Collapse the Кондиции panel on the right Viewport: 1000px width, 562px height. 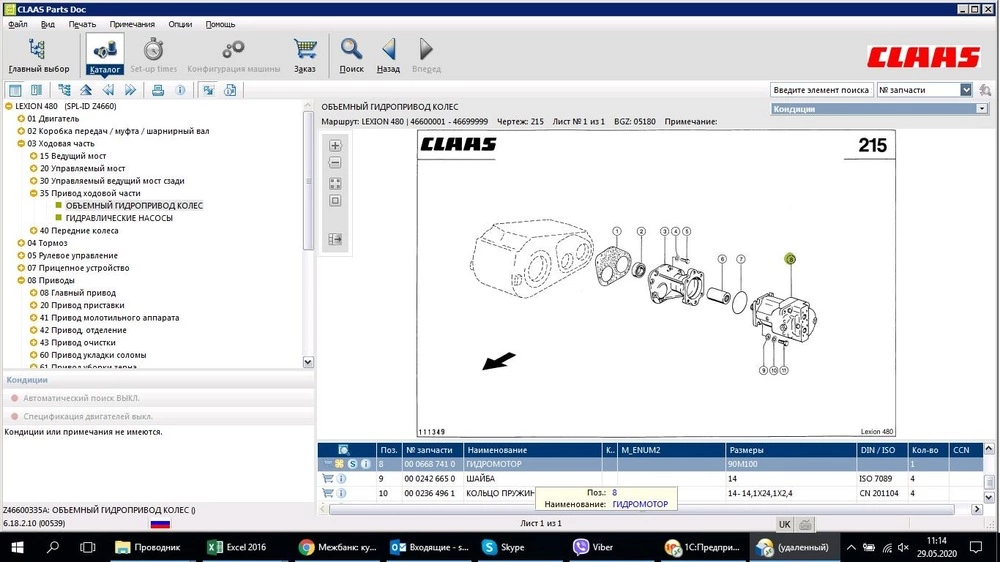pos(983,109)
